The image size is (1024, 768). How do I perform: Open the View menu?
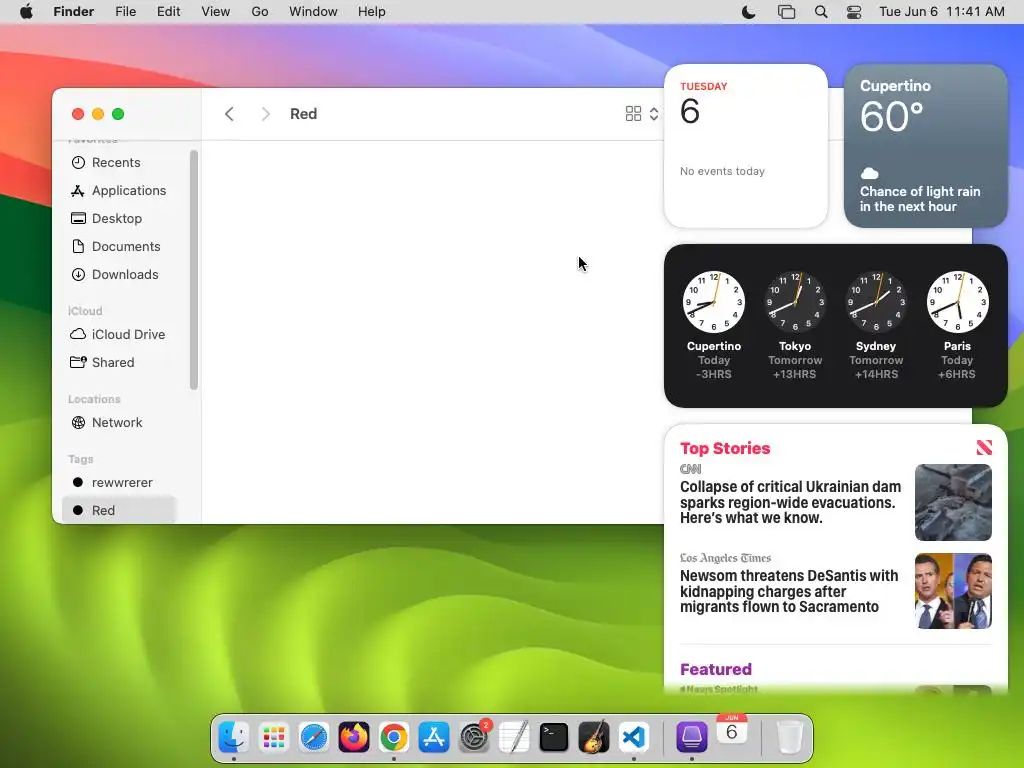[x=216, y=12]
